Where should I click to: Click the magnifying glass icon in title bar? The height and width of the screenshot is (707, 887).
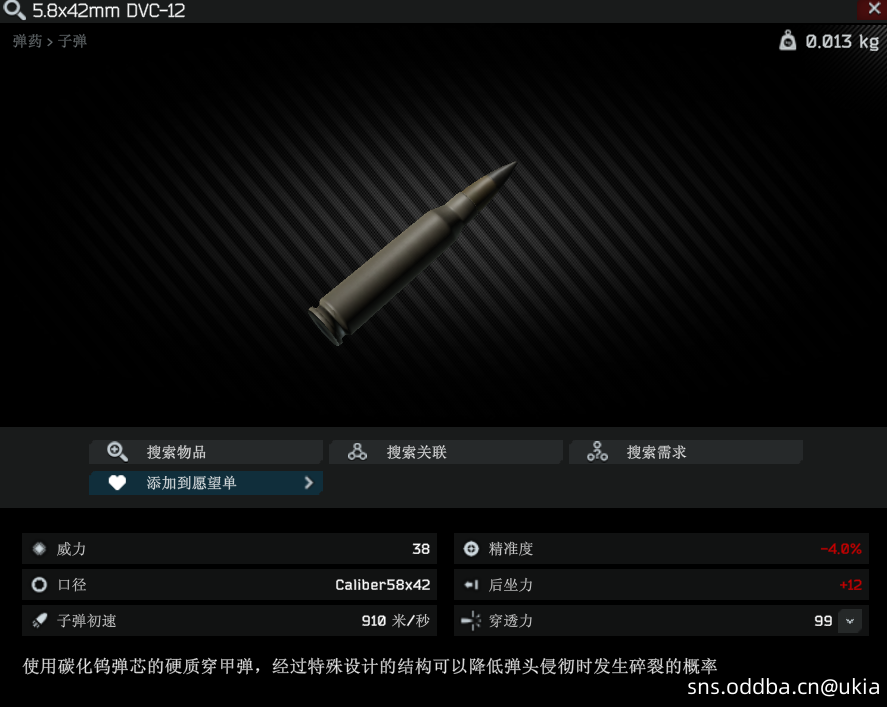[14, 11]
